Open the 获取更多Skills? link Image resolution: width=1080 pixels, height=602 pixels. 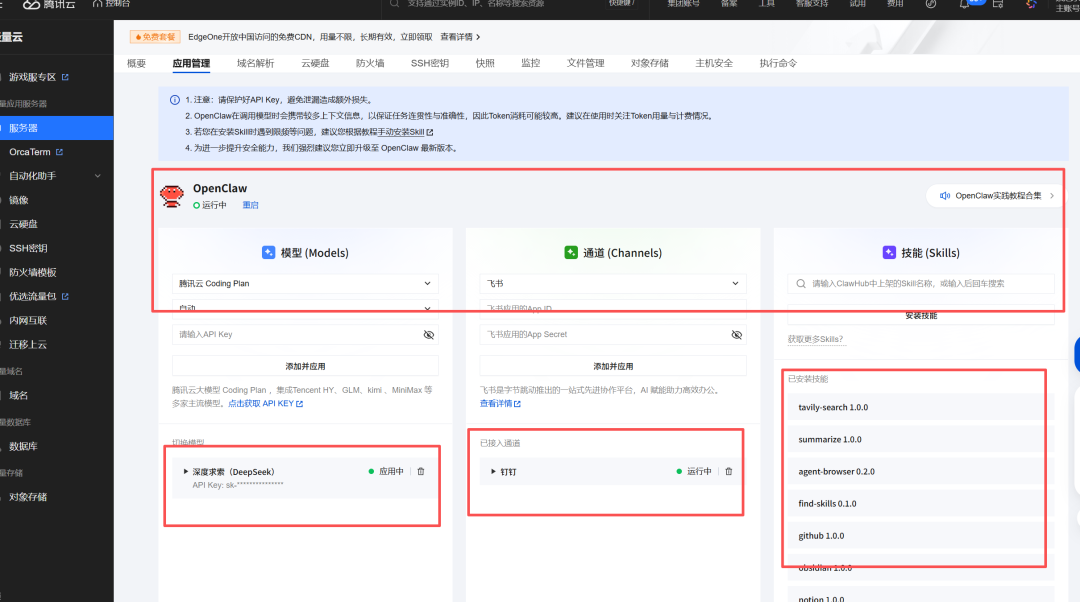point(816,340)
